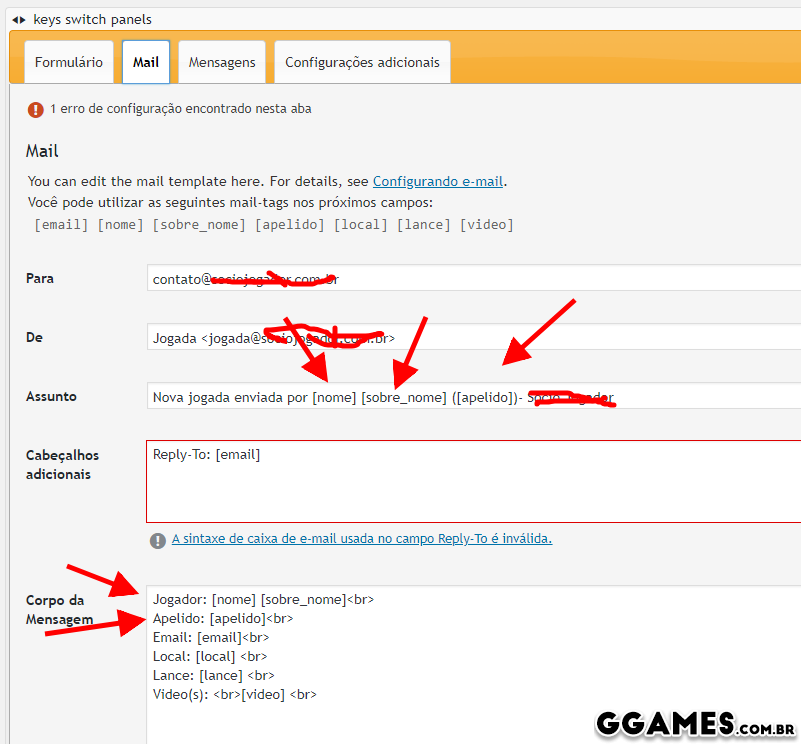Image resolution: width=801 pixels, height=744 pixels.
Task: Switch to the Formulário tab
Action: pyautogui.click(x=68, y=62)
